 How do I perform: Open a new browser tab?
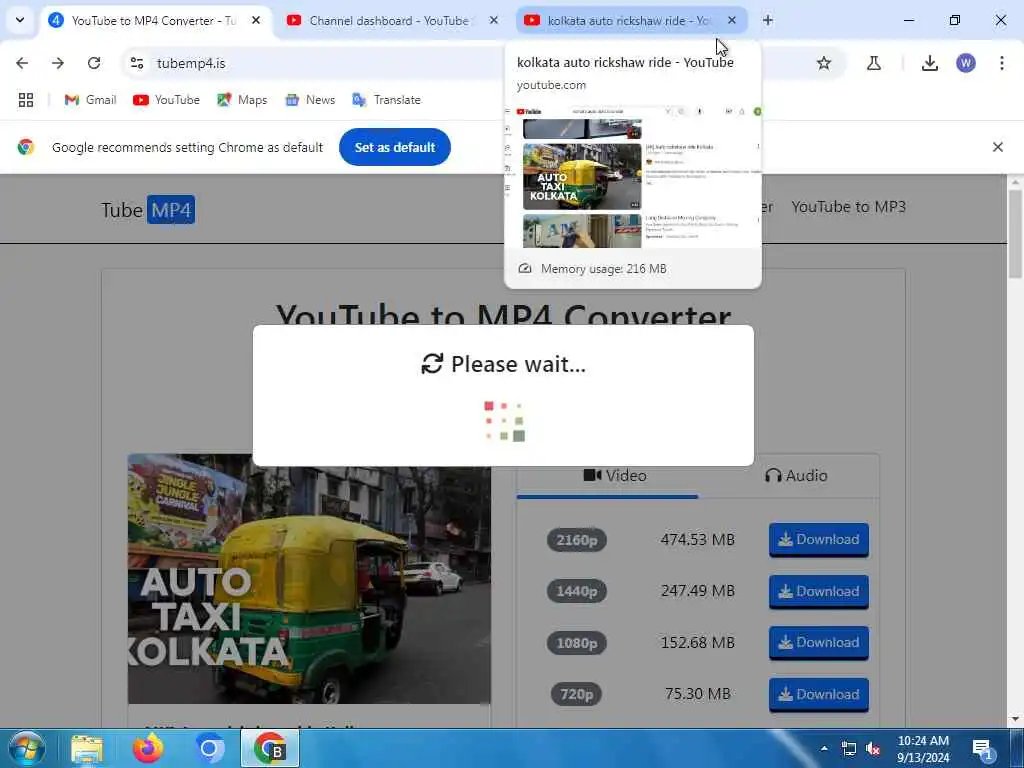click(768, 20)
